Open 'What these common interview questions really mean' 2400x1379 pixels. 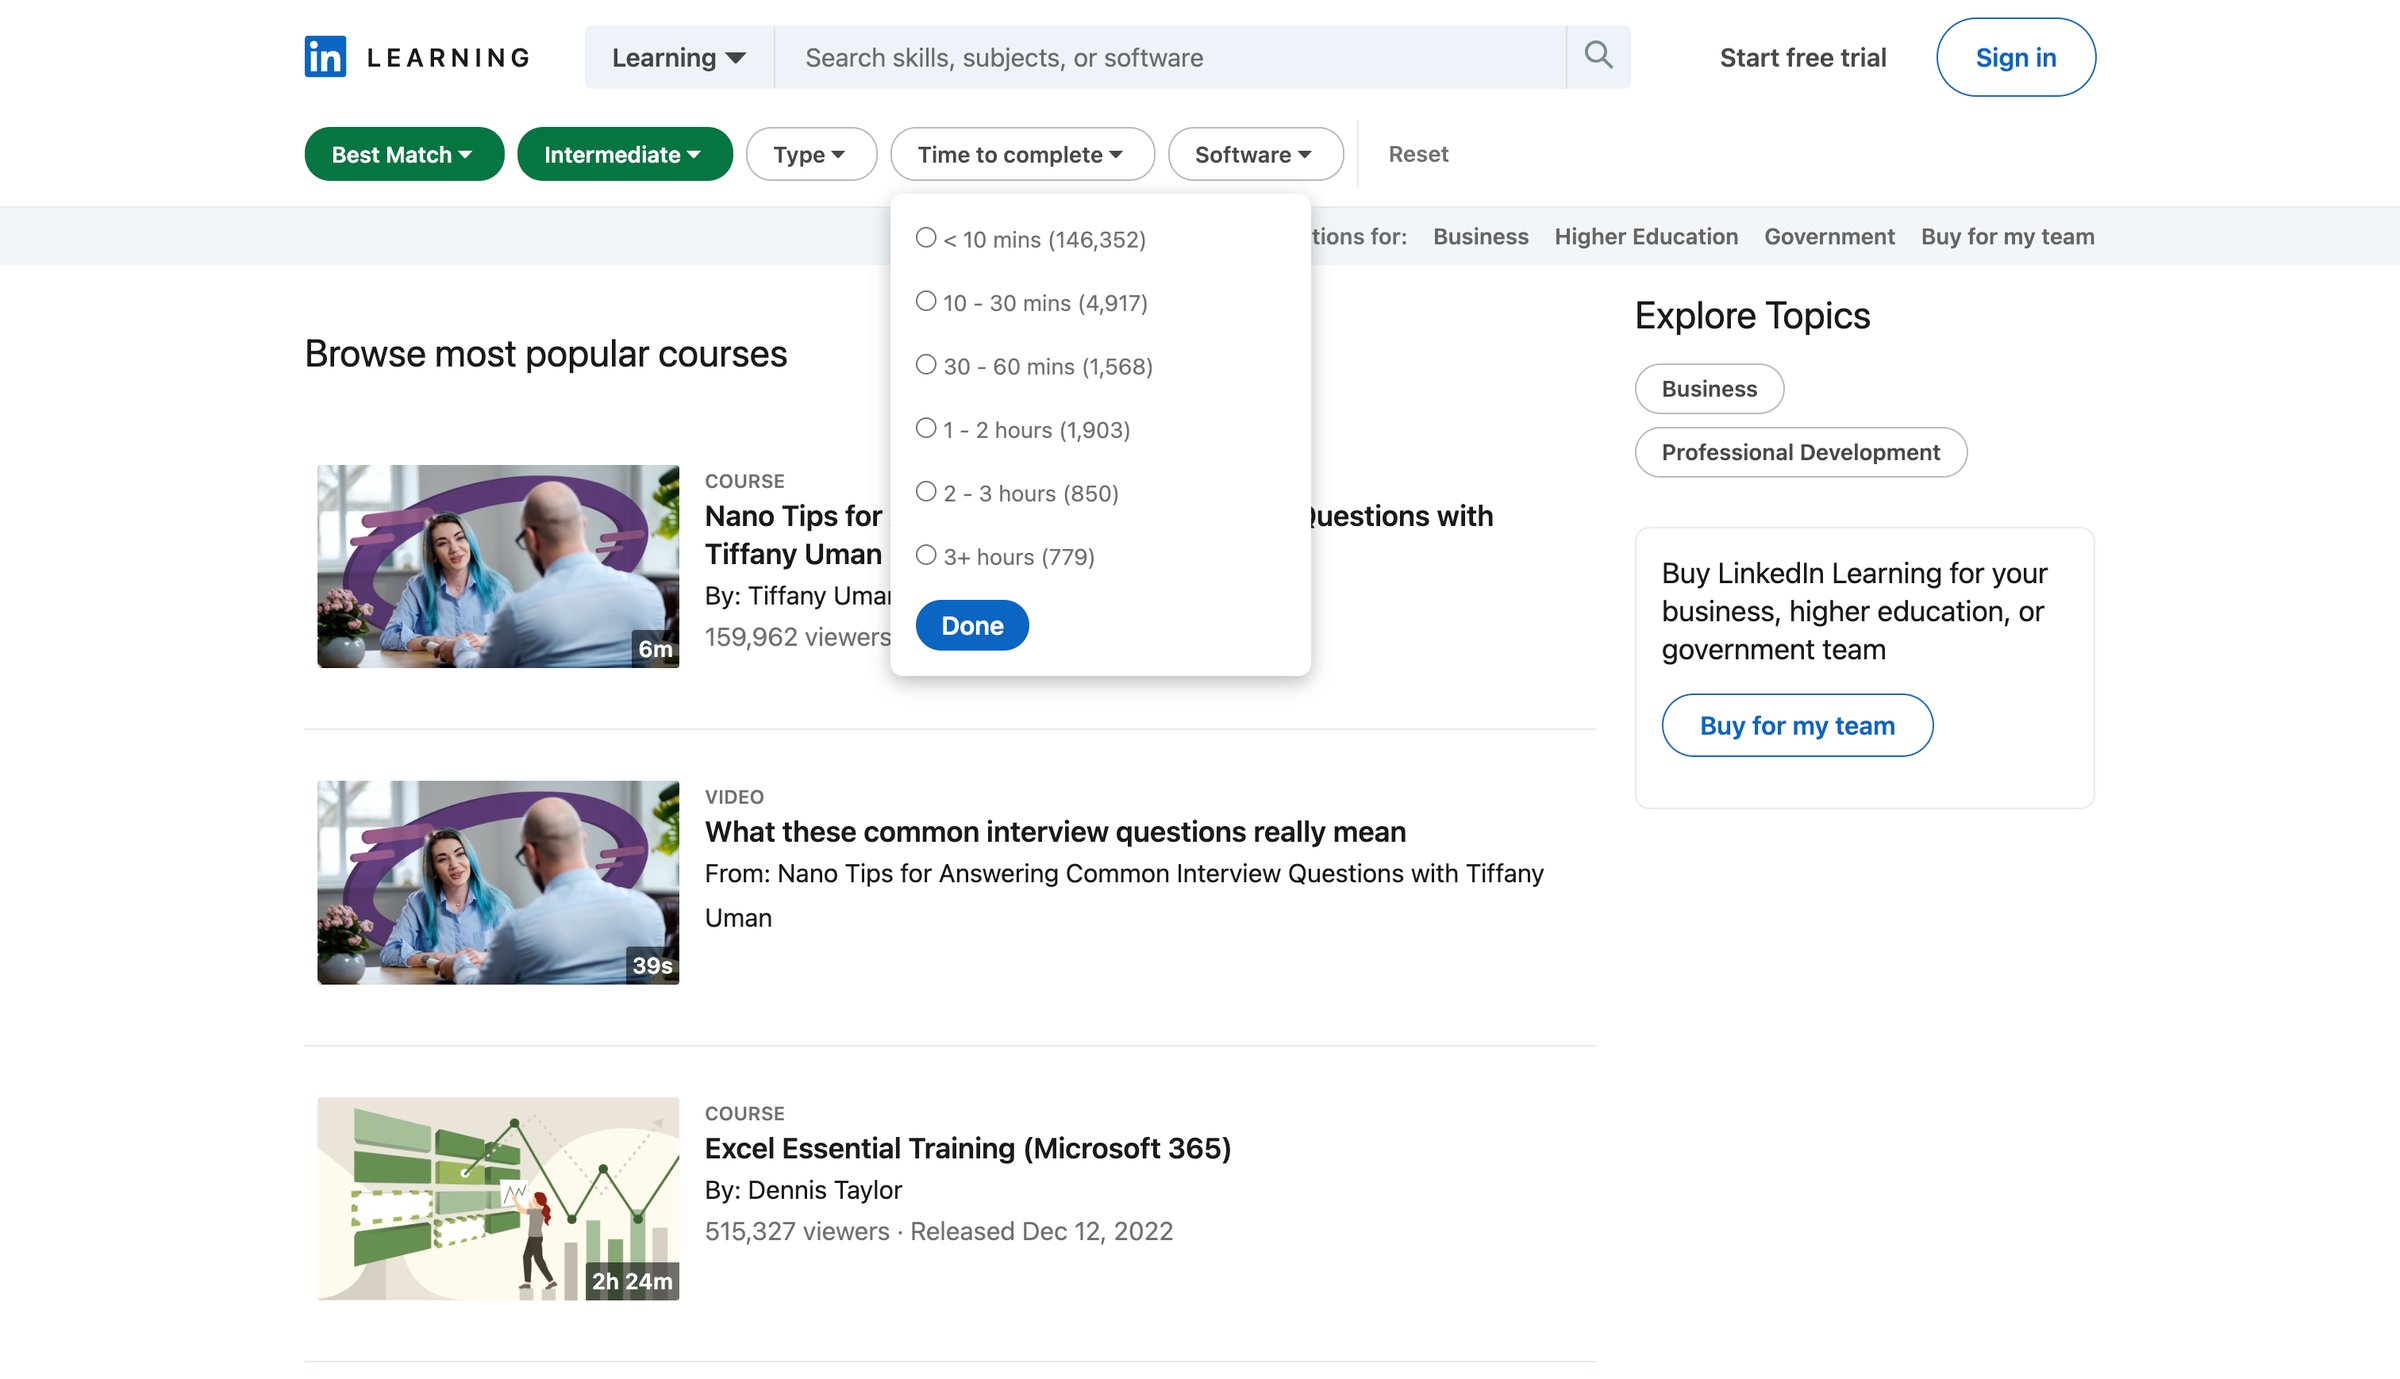click(1055, 831)
